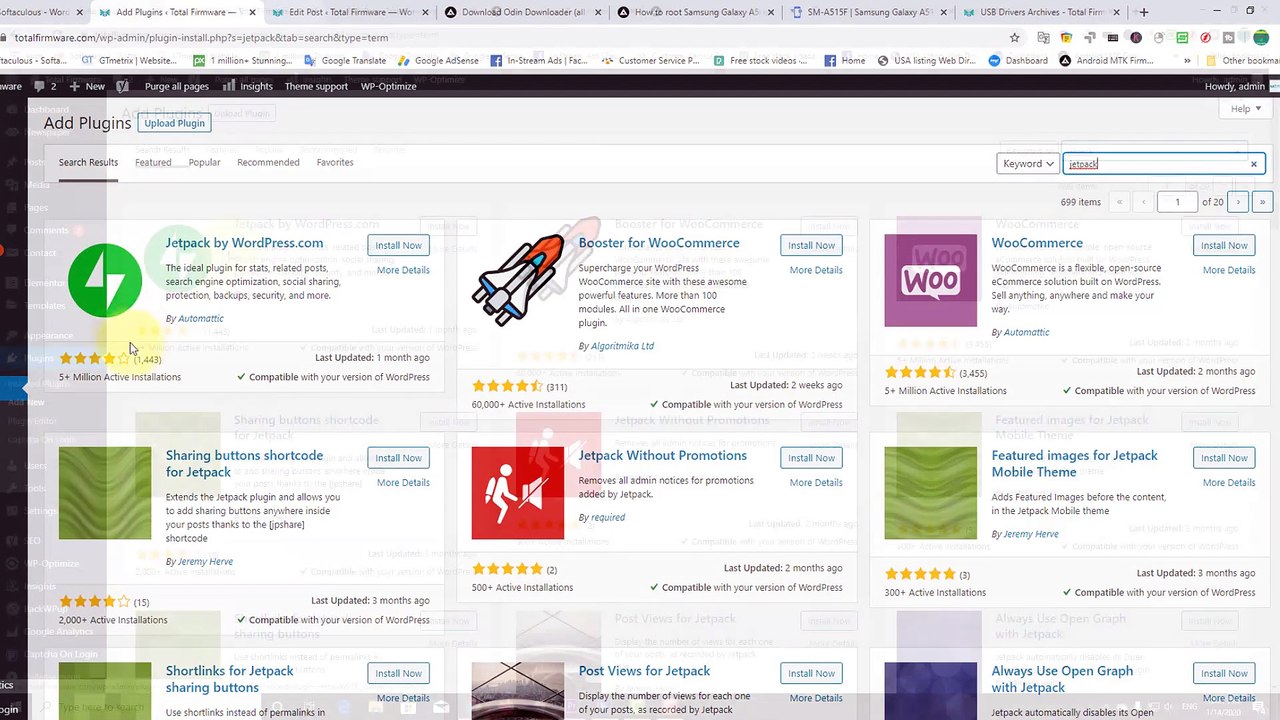Install Jetpack Without Promotions now

(811, 458)
